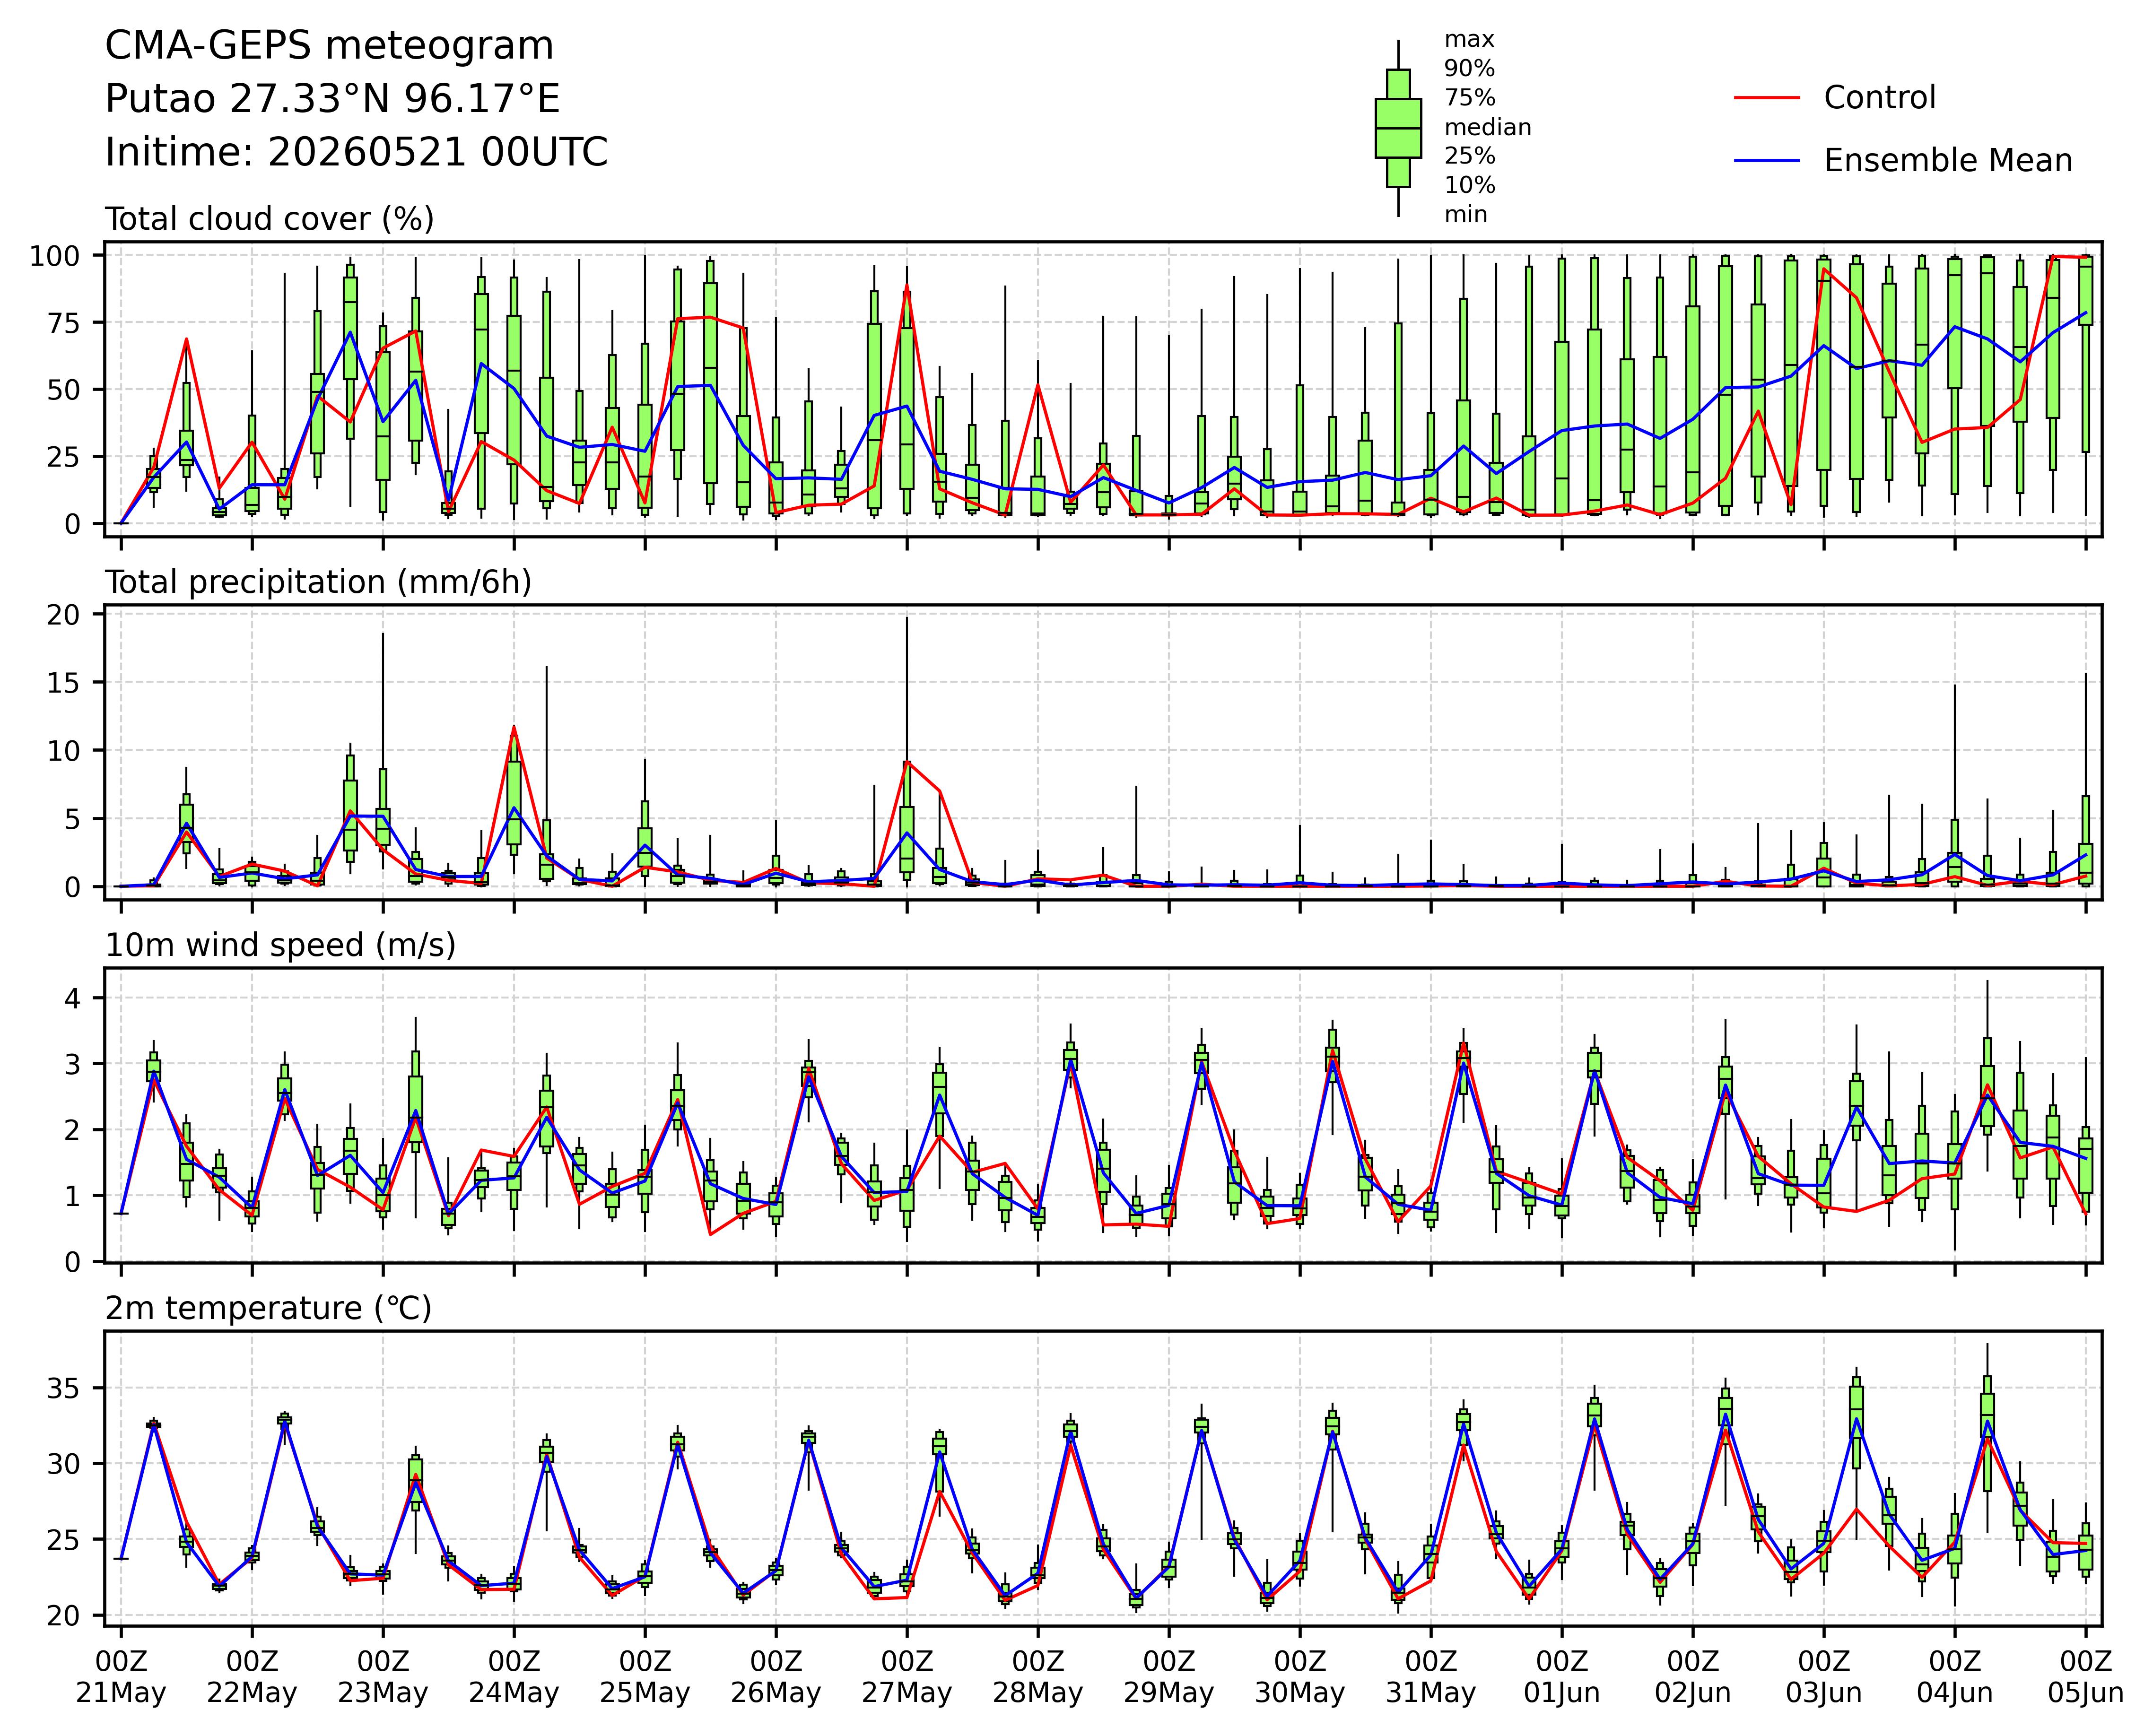
Task: Click the green box-whisker legend symbol
Action: pyautogui.click(x=1398, y=128)
